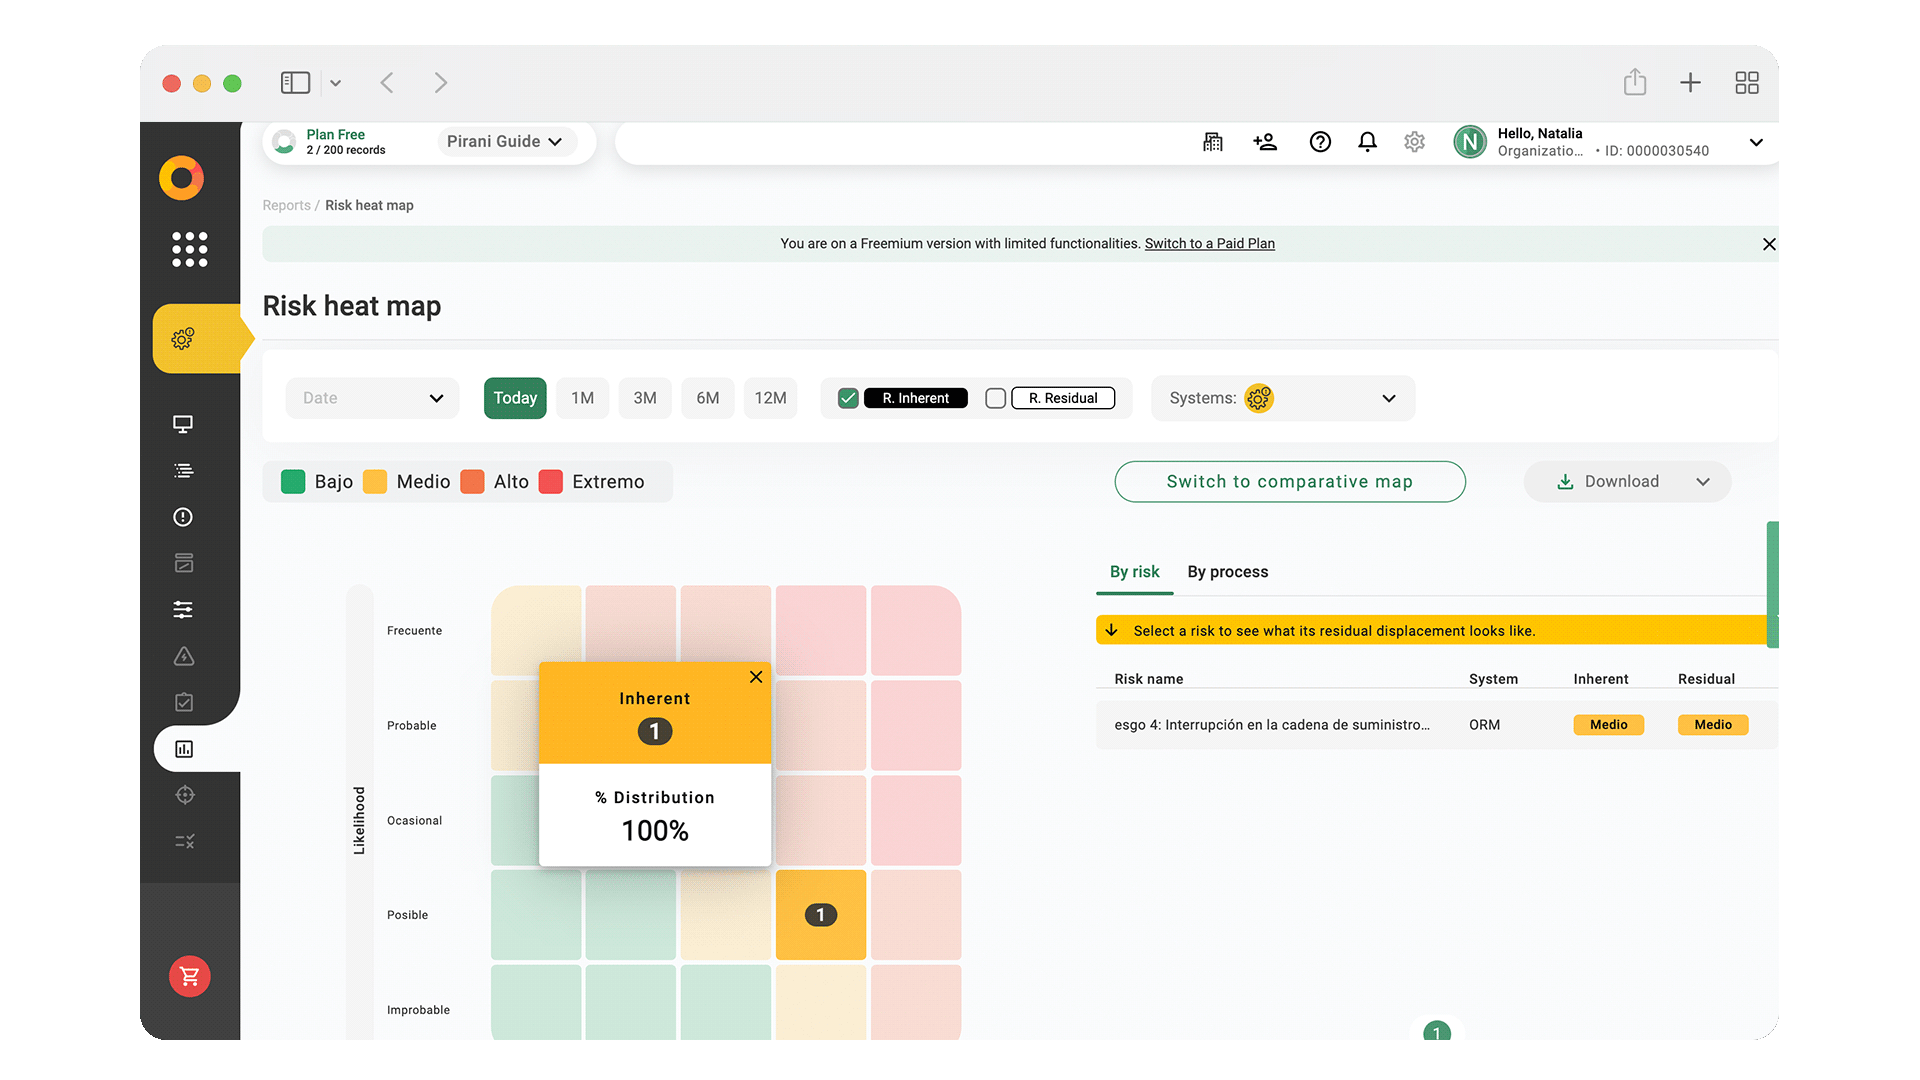
Task: Open the help question mark icon
Action: 1320,142
